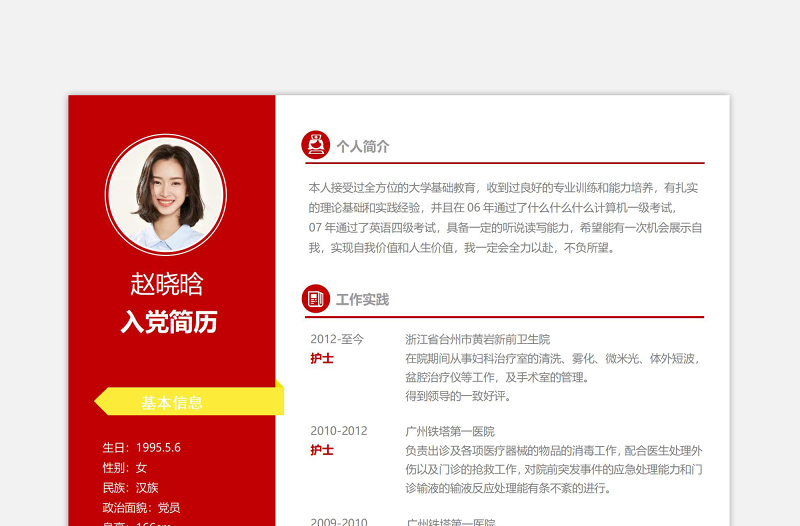This screenshot has height=526, width=800.
Task: Click the line starting 本人接受过全方位
Action: tap(503, 188)
